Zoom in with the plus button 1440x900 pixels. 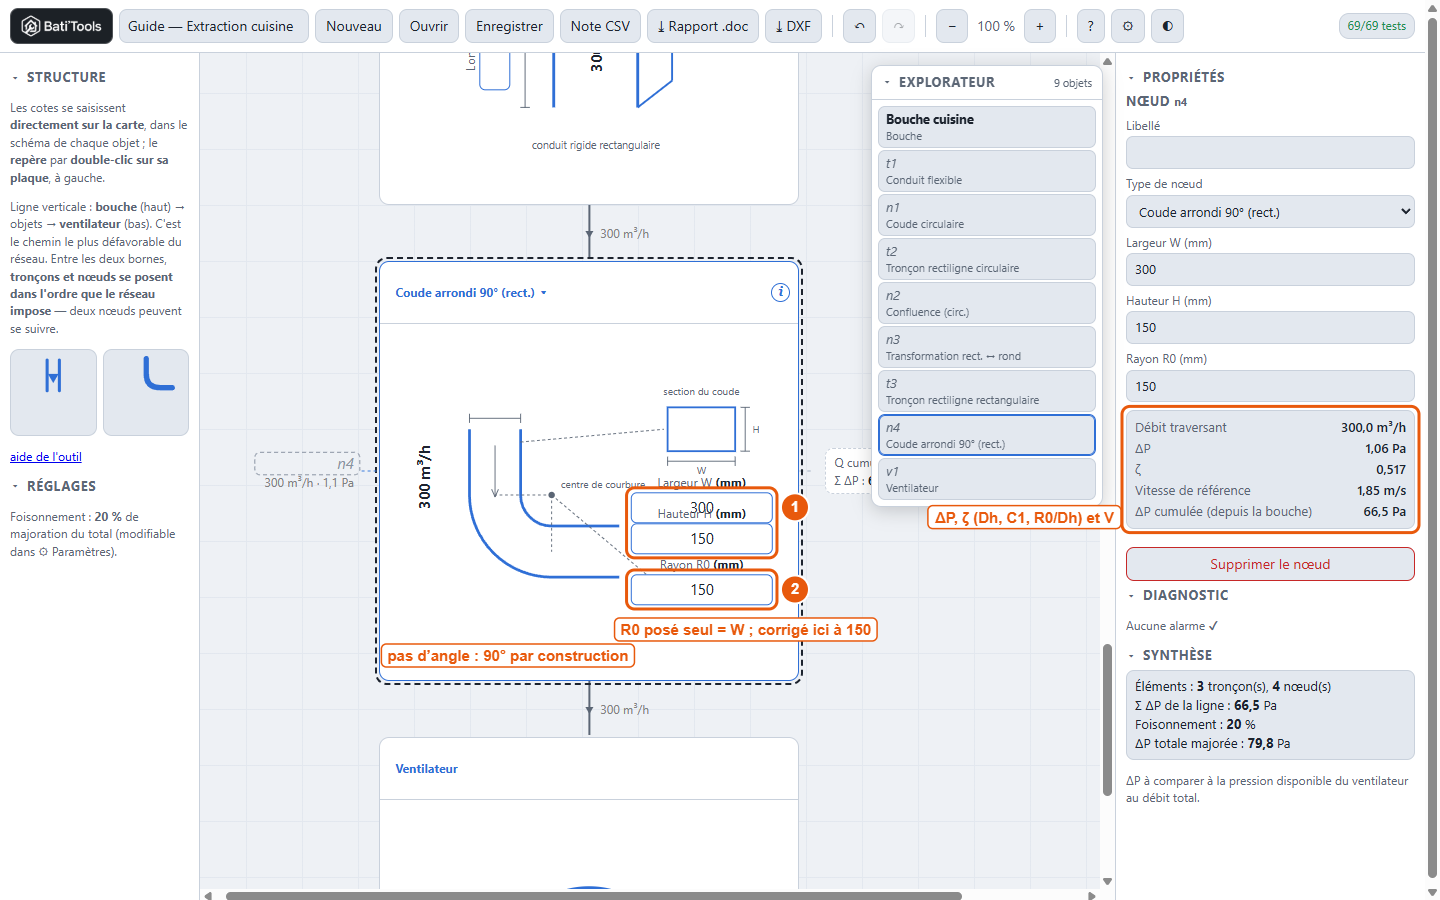[x=1040, y=26]
